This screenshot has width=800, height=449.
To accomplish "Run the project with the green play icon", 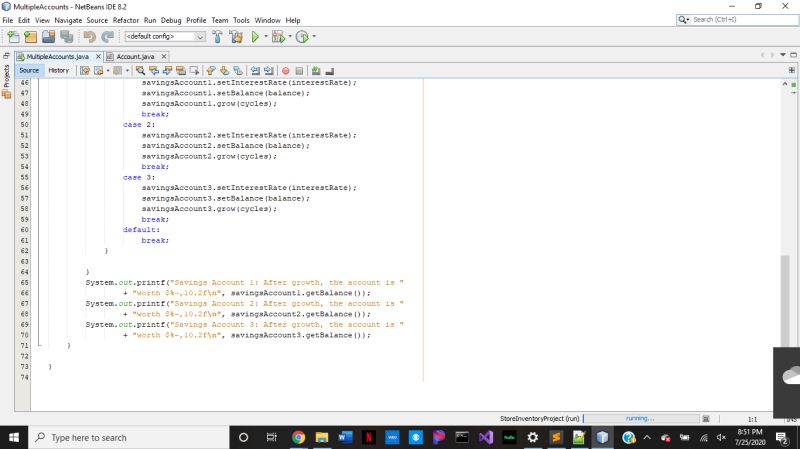I will (x=255, y=37).
